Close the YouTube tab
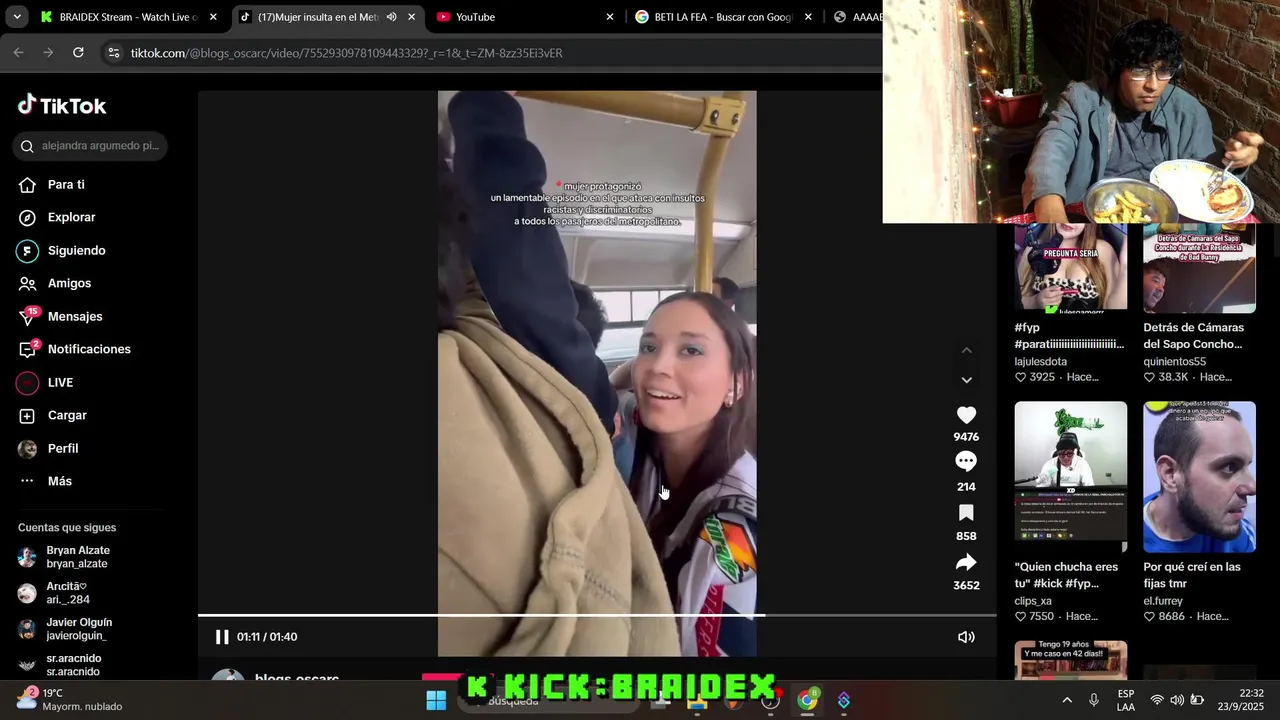Image resolution: width=1280 pixels, height=720 pixels. 610,17
